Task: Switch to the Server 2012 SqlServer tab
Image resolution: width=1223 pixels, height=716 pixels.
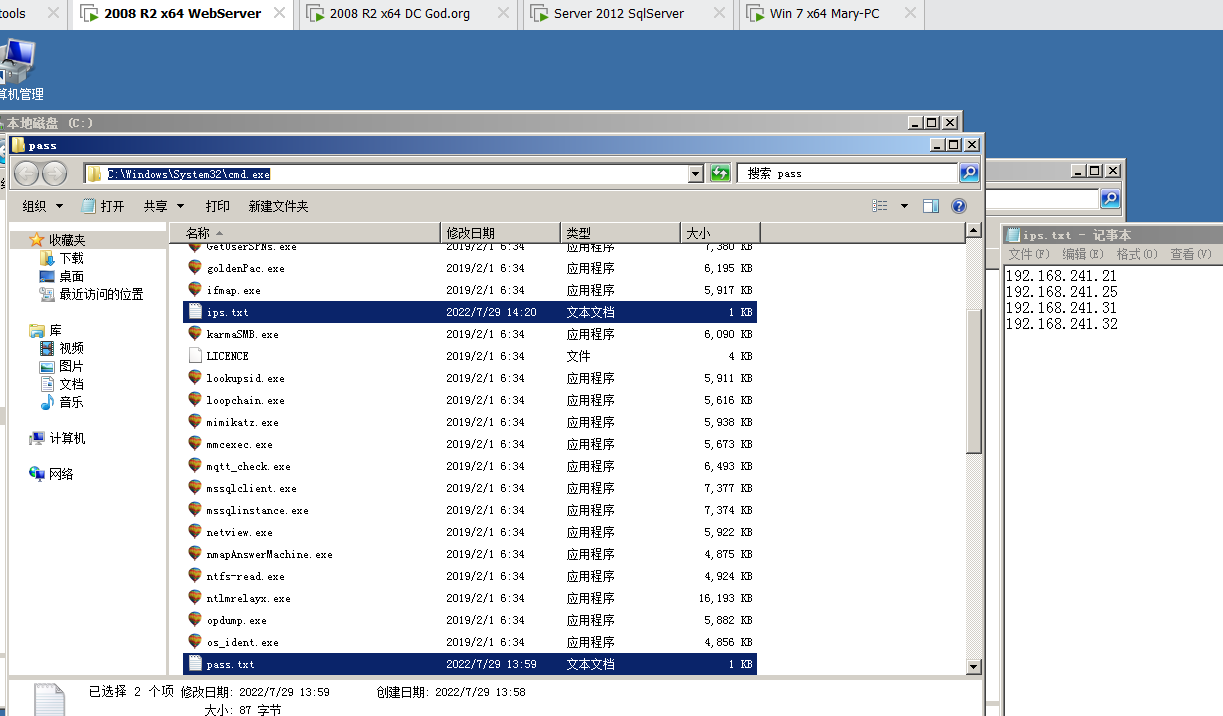Action: pos(619,14)
